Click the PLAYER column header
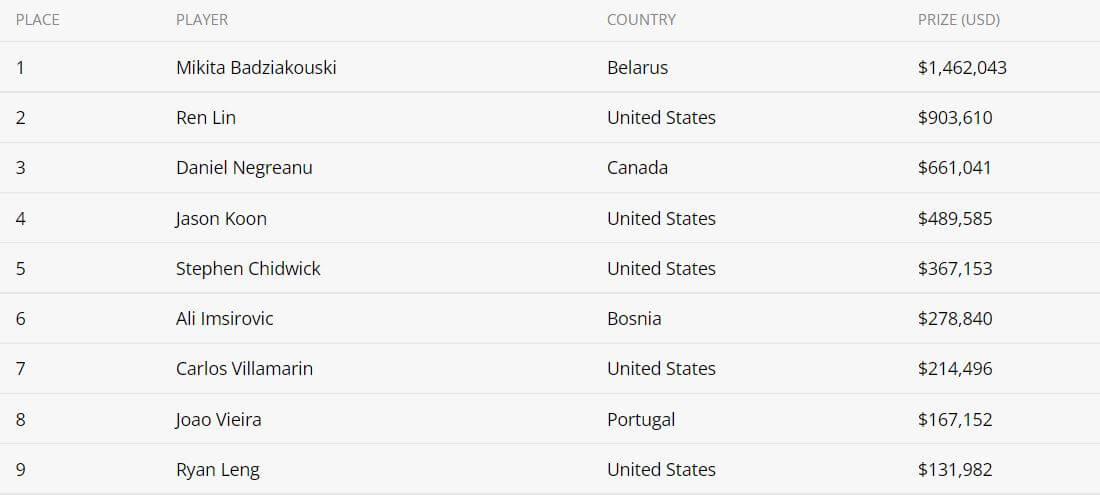The image size is (1100, 495). [x=201, y=20]
